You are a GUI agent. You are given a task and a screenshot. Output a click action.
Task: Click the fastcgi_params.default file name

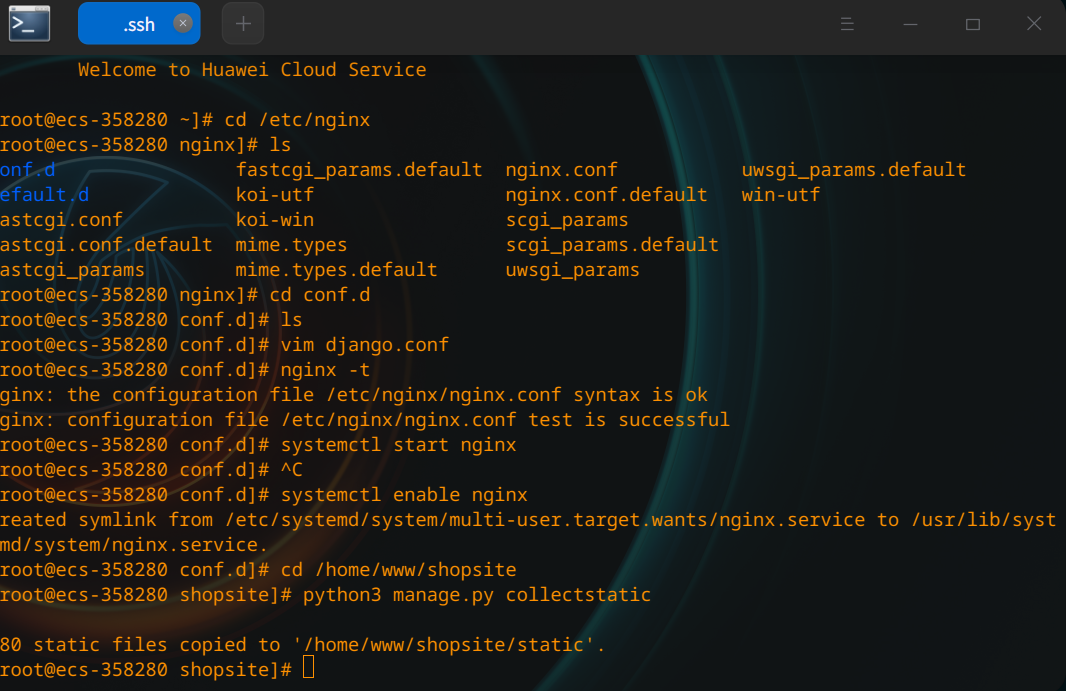click(x=358, y=170)
